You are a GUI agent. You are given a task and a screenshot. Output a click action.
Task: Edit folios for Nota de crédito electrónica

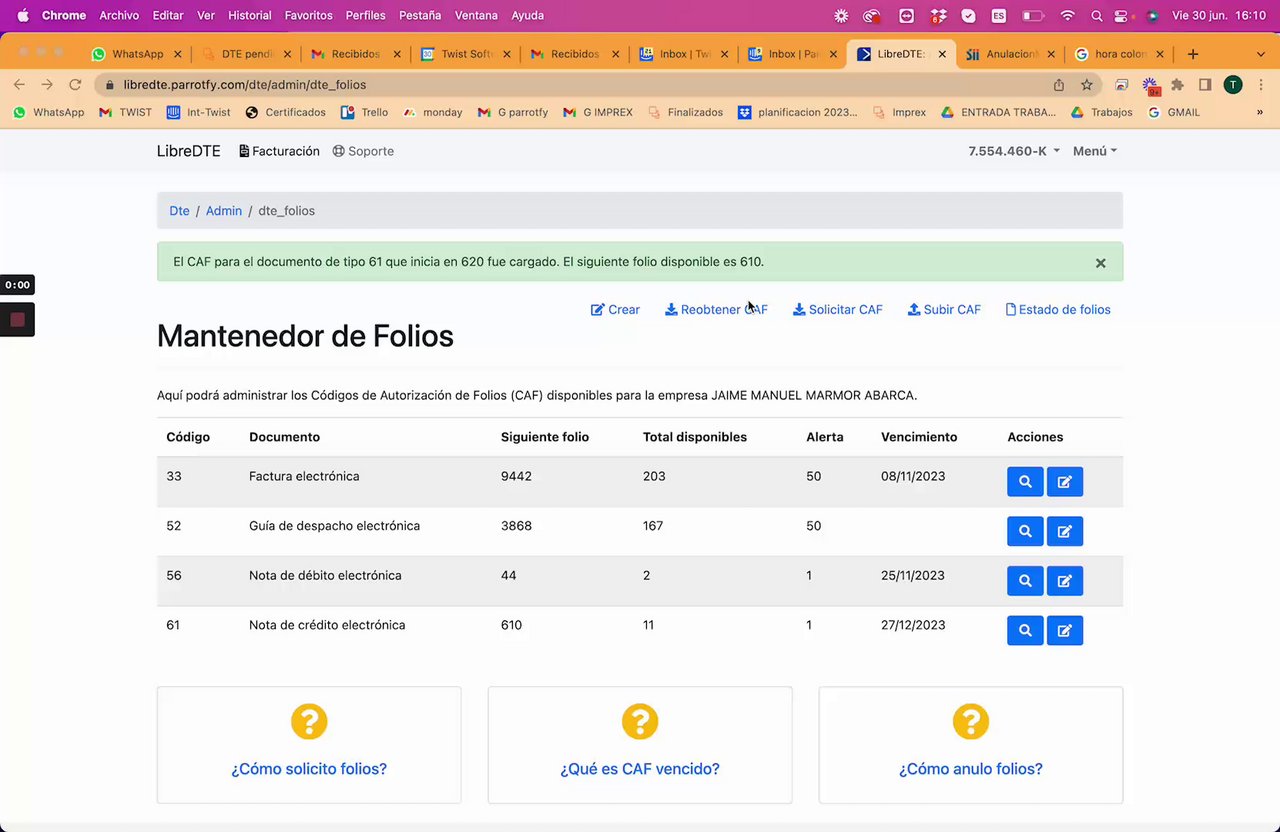coord(1065,630)
